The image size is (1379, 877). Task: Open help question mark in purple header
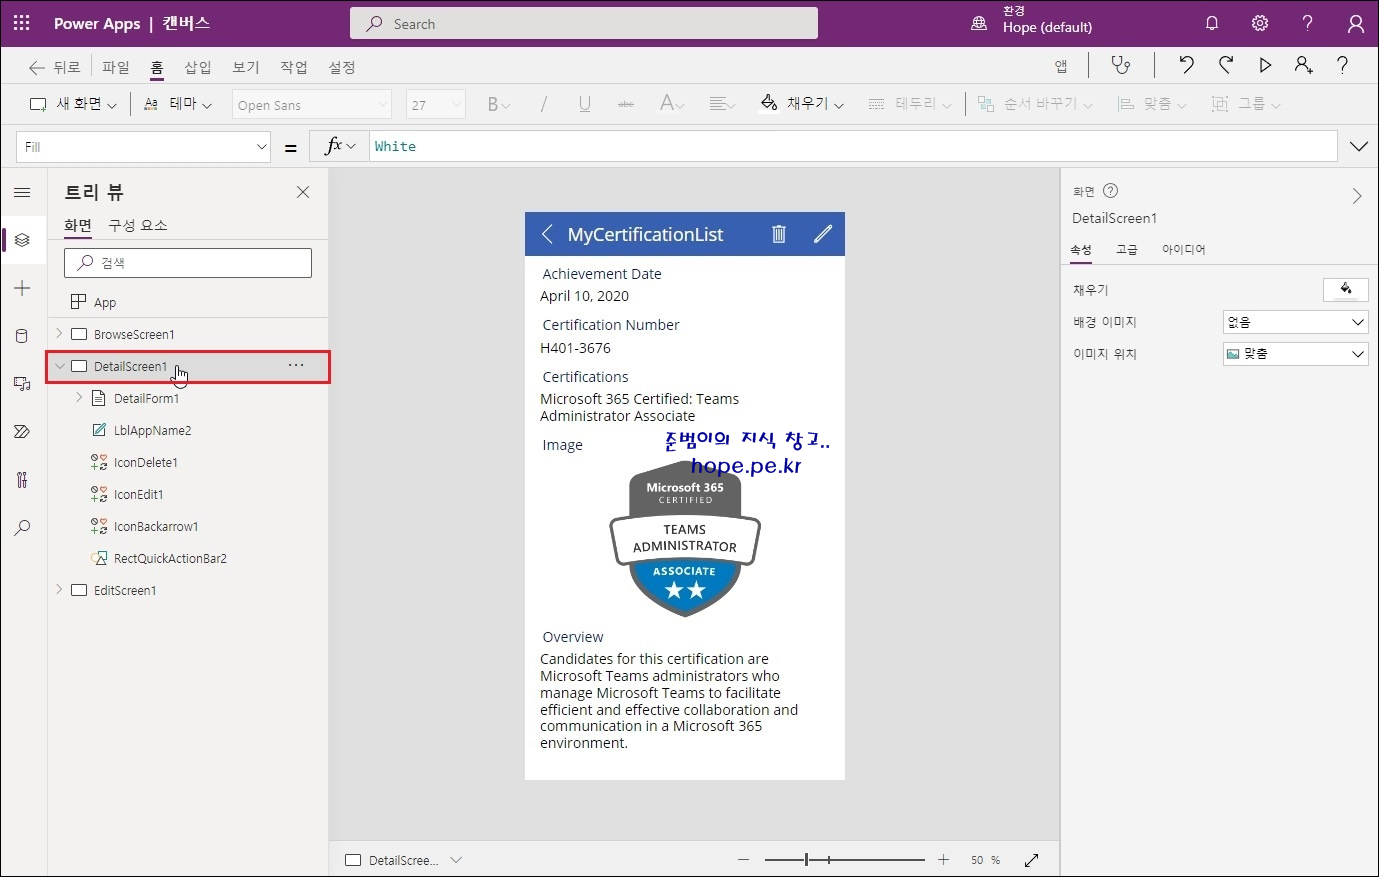tap(1307, 23)
